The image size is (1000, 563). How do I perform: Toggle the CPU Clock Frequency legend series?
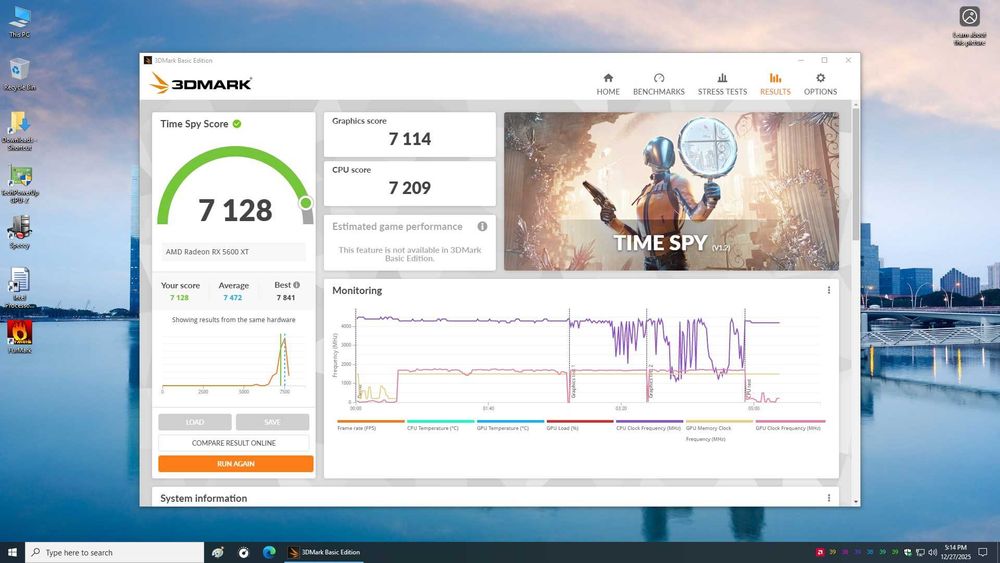(x=649, y=425)
